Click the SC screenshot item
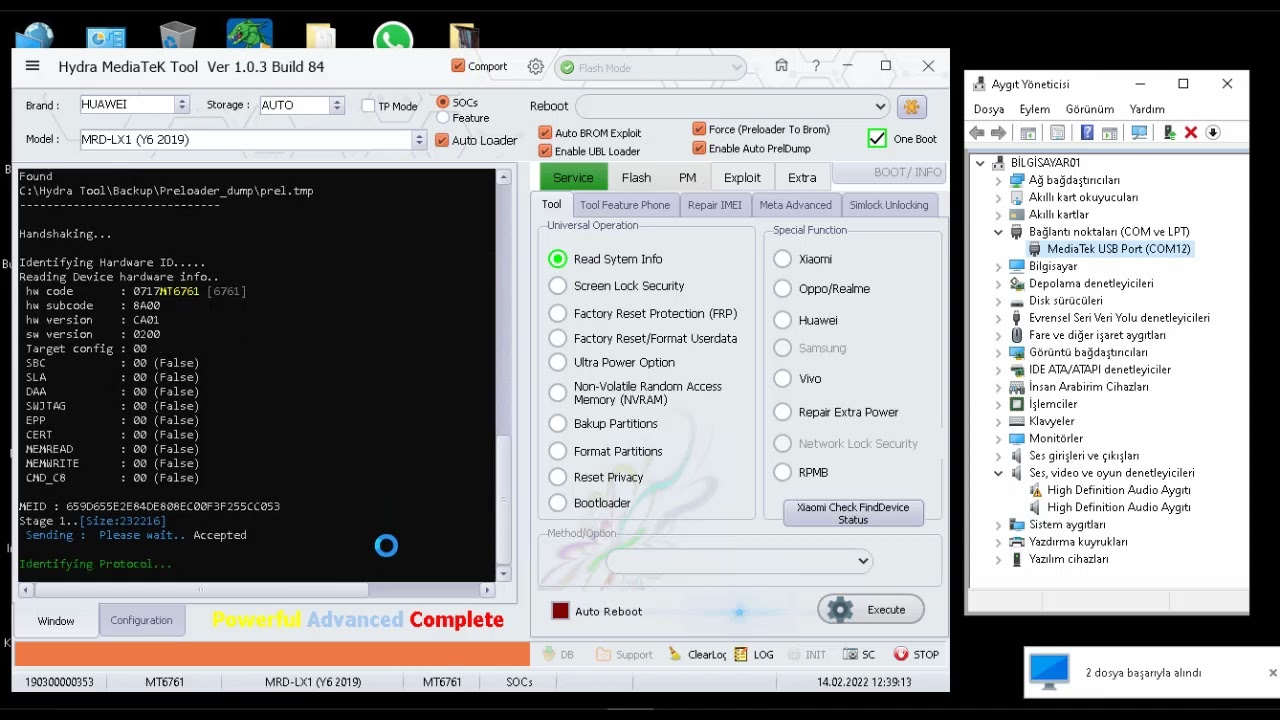 tap(859, 654)
